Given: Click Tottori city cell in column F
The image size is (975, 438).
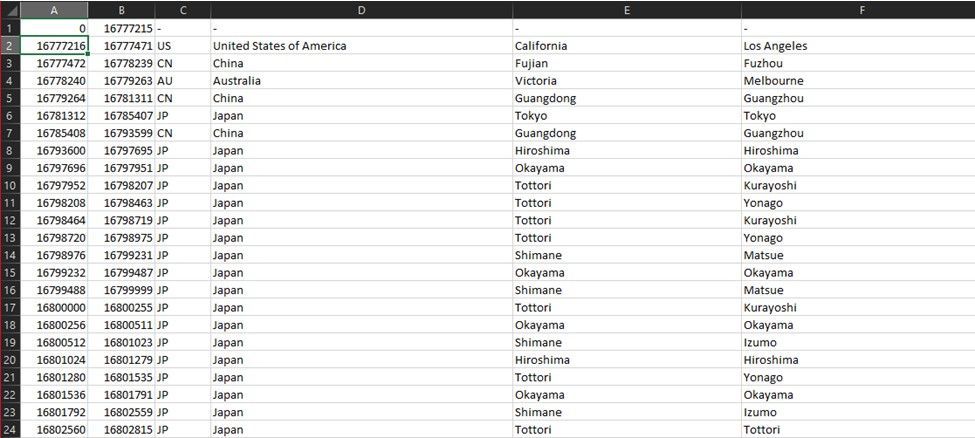Looking at the screenshot, I should [x=858, y=429].
